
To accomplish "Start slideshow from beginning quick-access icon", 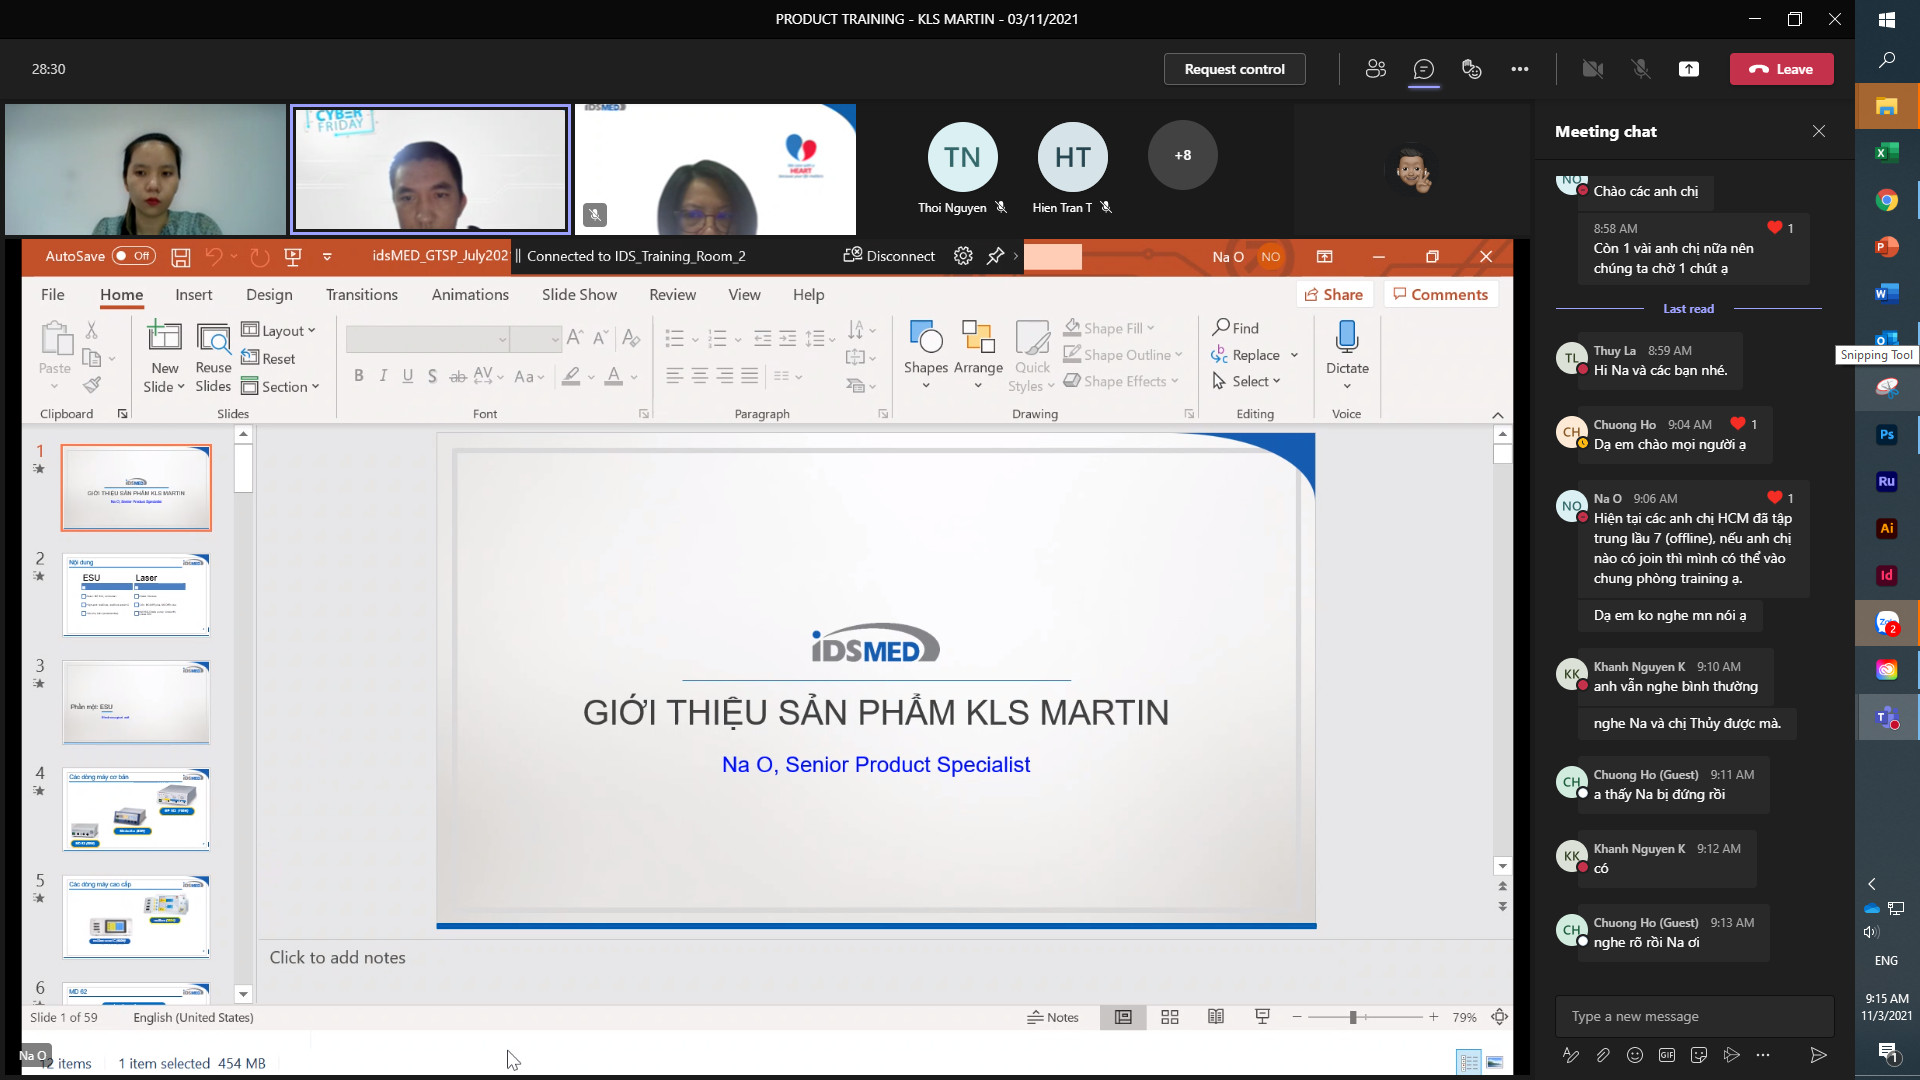I will 293,256.
